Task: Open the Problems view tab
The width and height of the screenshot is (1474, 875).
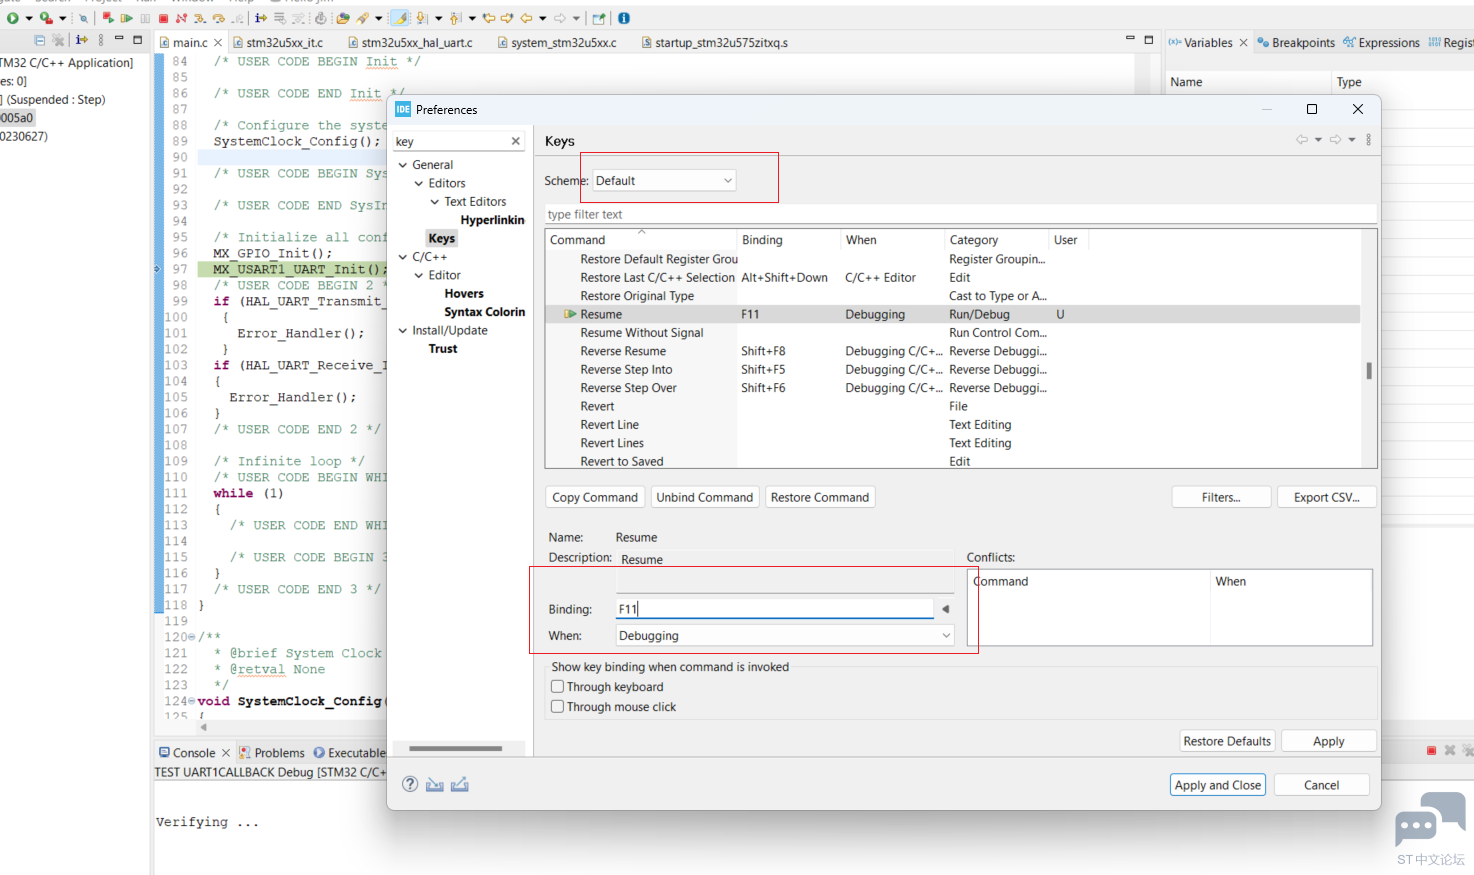Action: point(272,753)
